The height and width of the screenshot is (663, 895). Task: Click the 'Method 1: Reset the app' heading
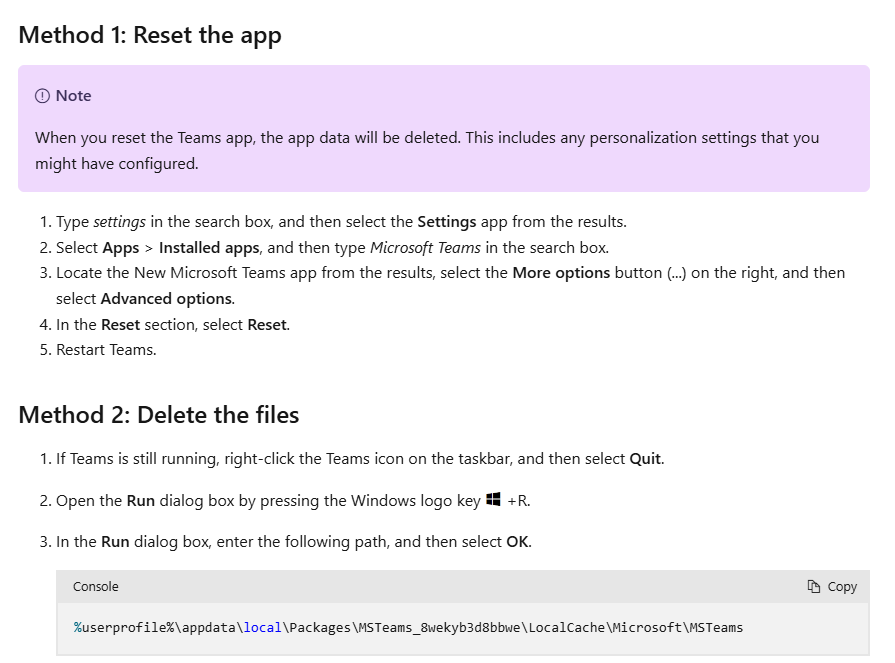(150, 35)
